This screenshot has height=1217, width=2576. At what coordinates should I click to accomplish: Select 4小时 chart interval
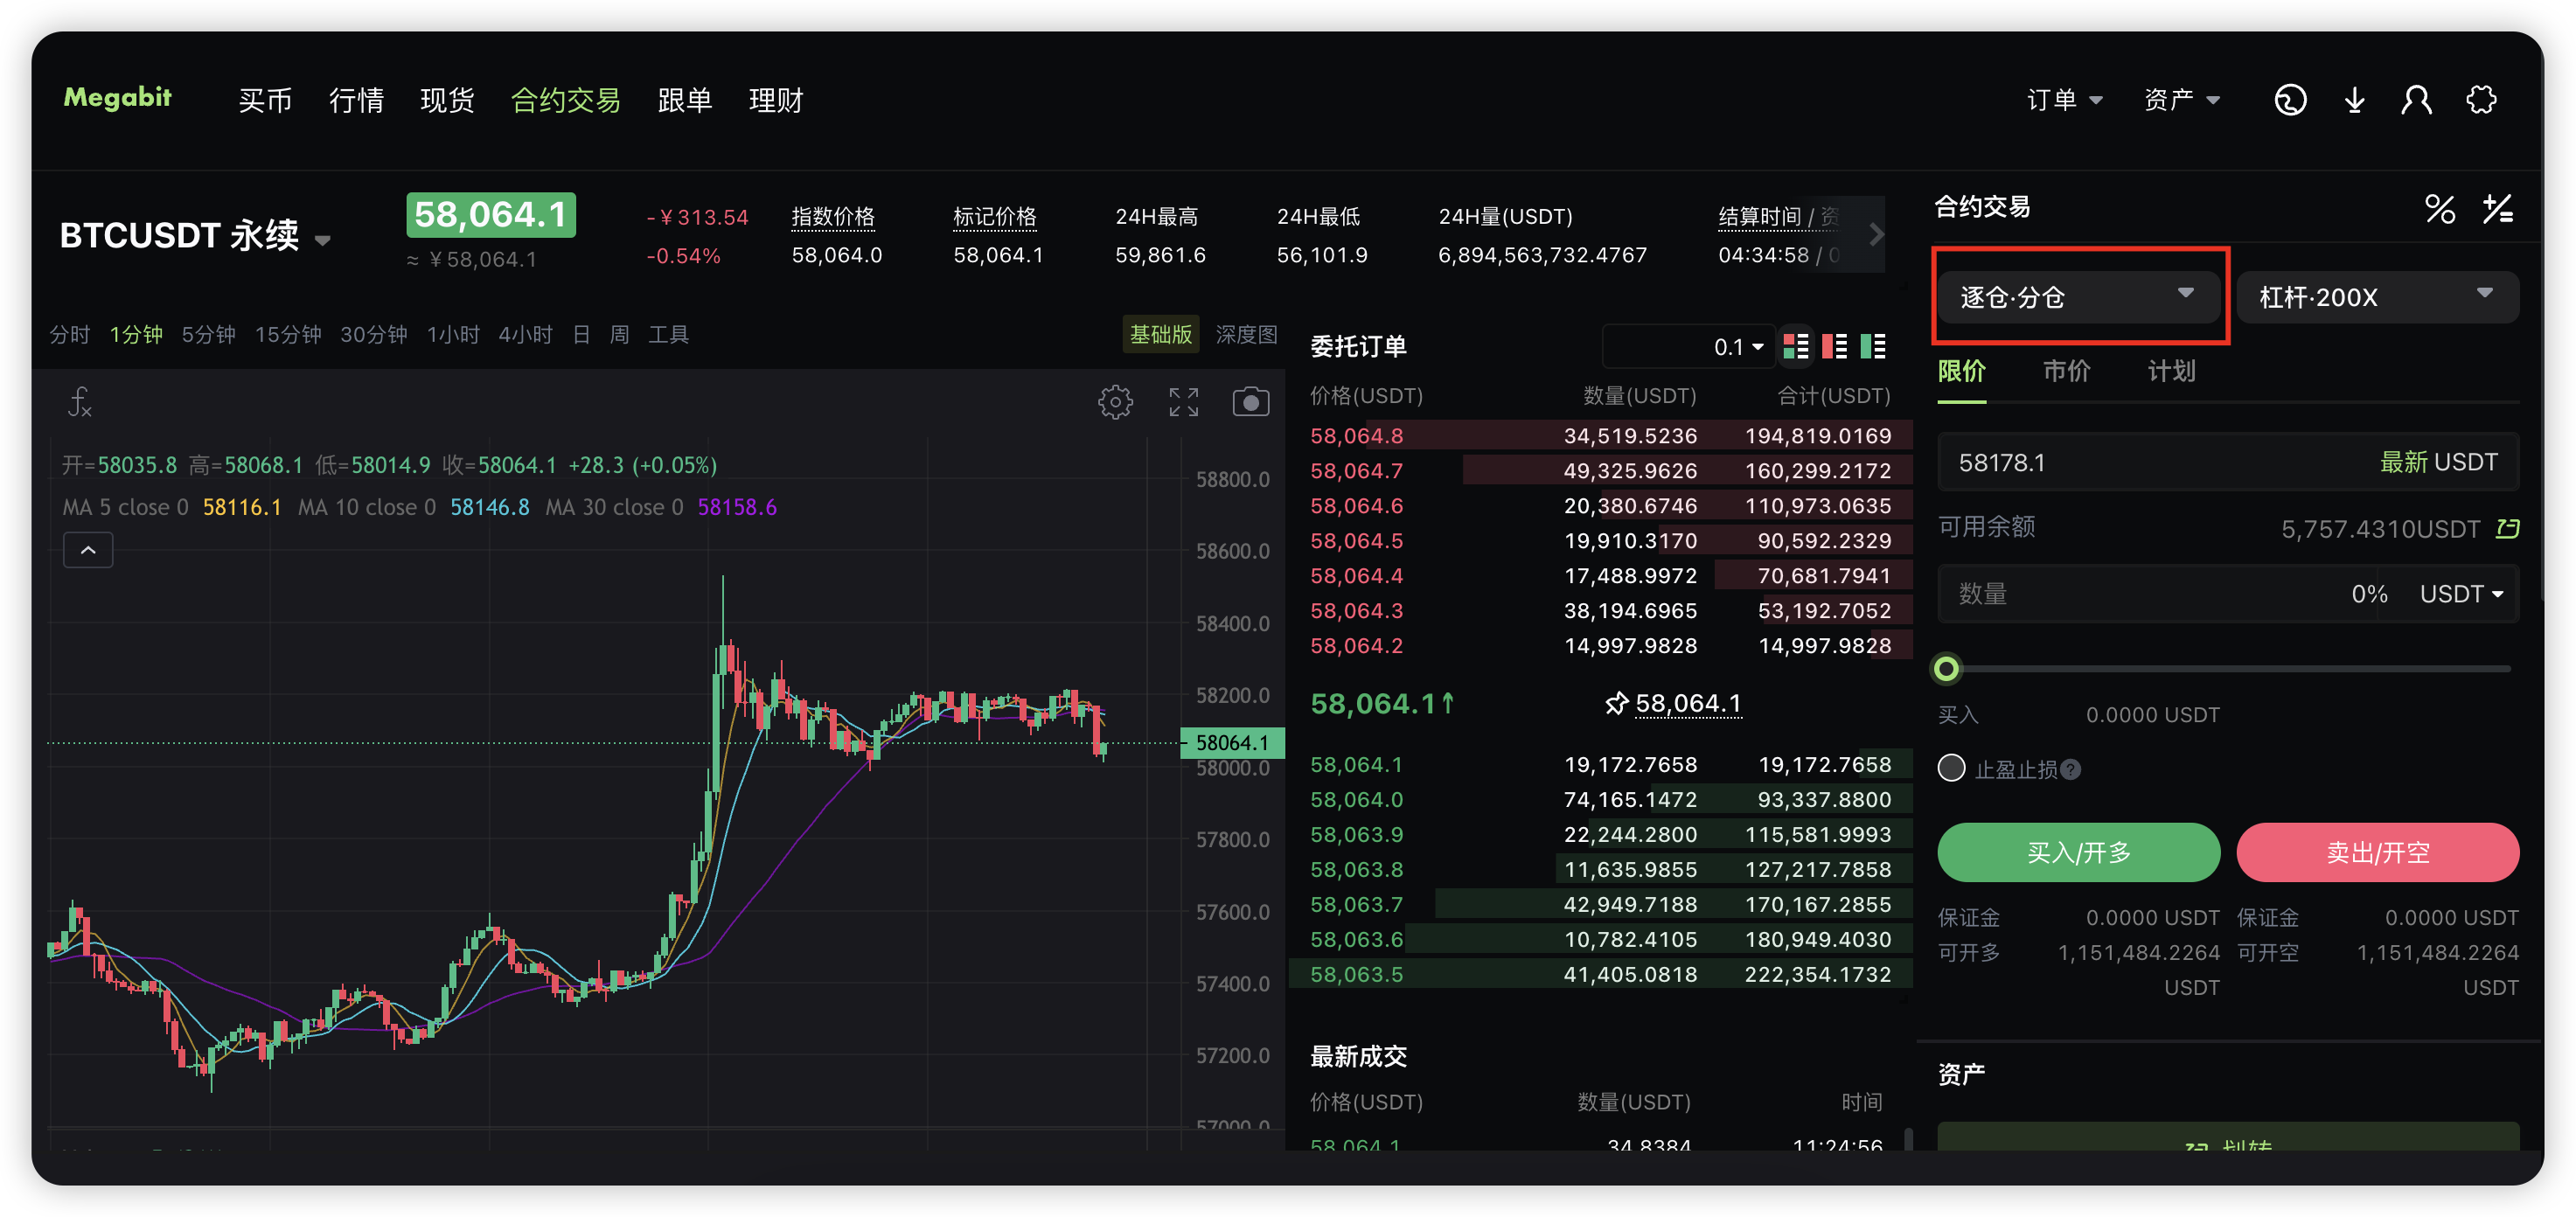tap(525, 334)
